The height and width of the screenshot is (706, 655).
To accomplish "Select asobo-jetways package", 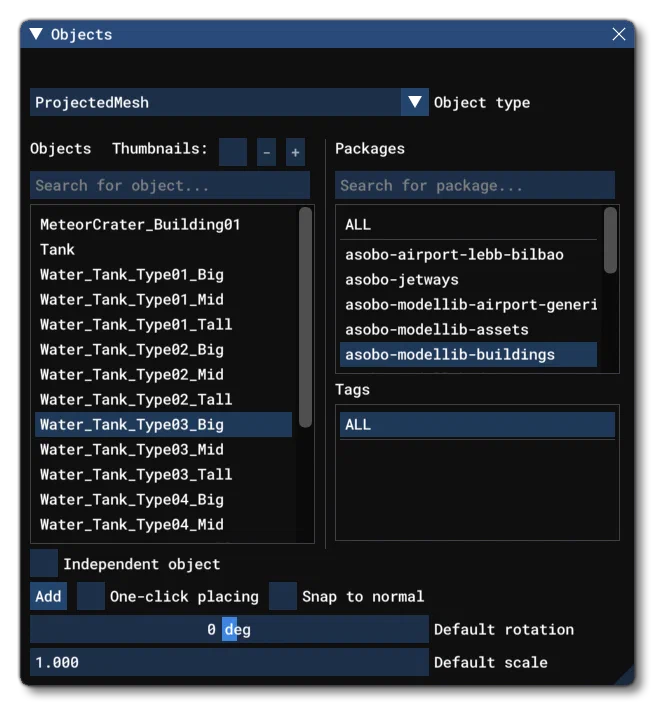I will pos(468,279).
